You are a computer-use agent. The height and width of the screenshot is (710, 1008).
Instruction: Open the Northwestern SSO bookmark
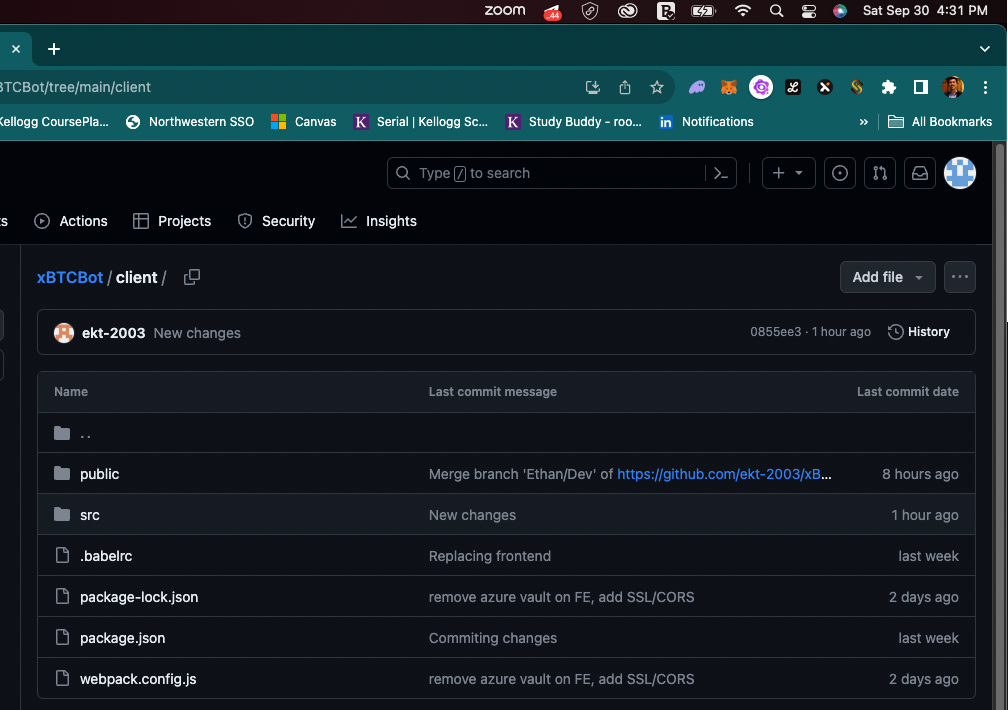tap(190, 122)
